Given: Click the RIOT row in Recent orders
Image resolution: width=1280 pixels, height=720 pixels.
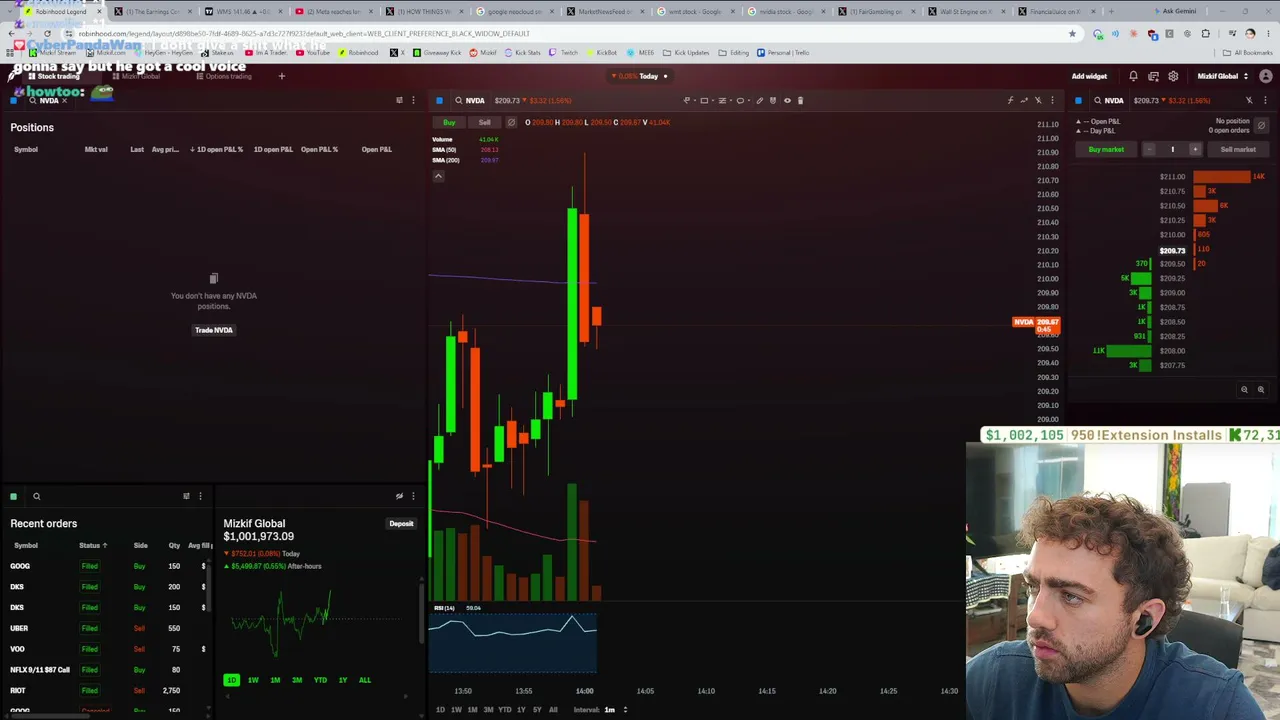Looking at the screenshot, I should [108, 690].
